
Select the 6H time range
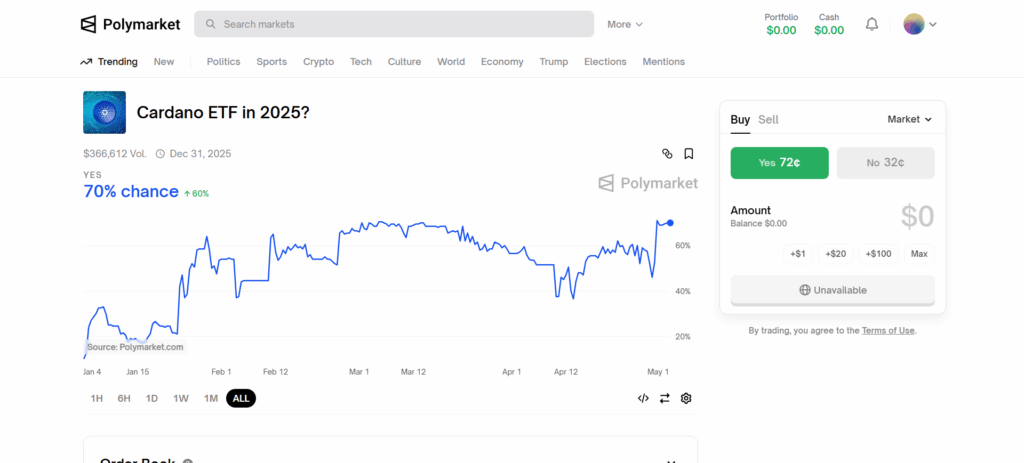click(124, 398)
